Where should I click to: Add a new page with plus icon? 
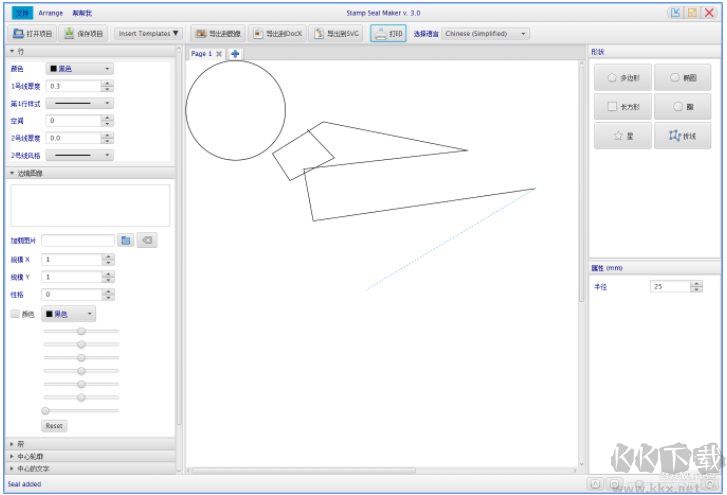235,54
